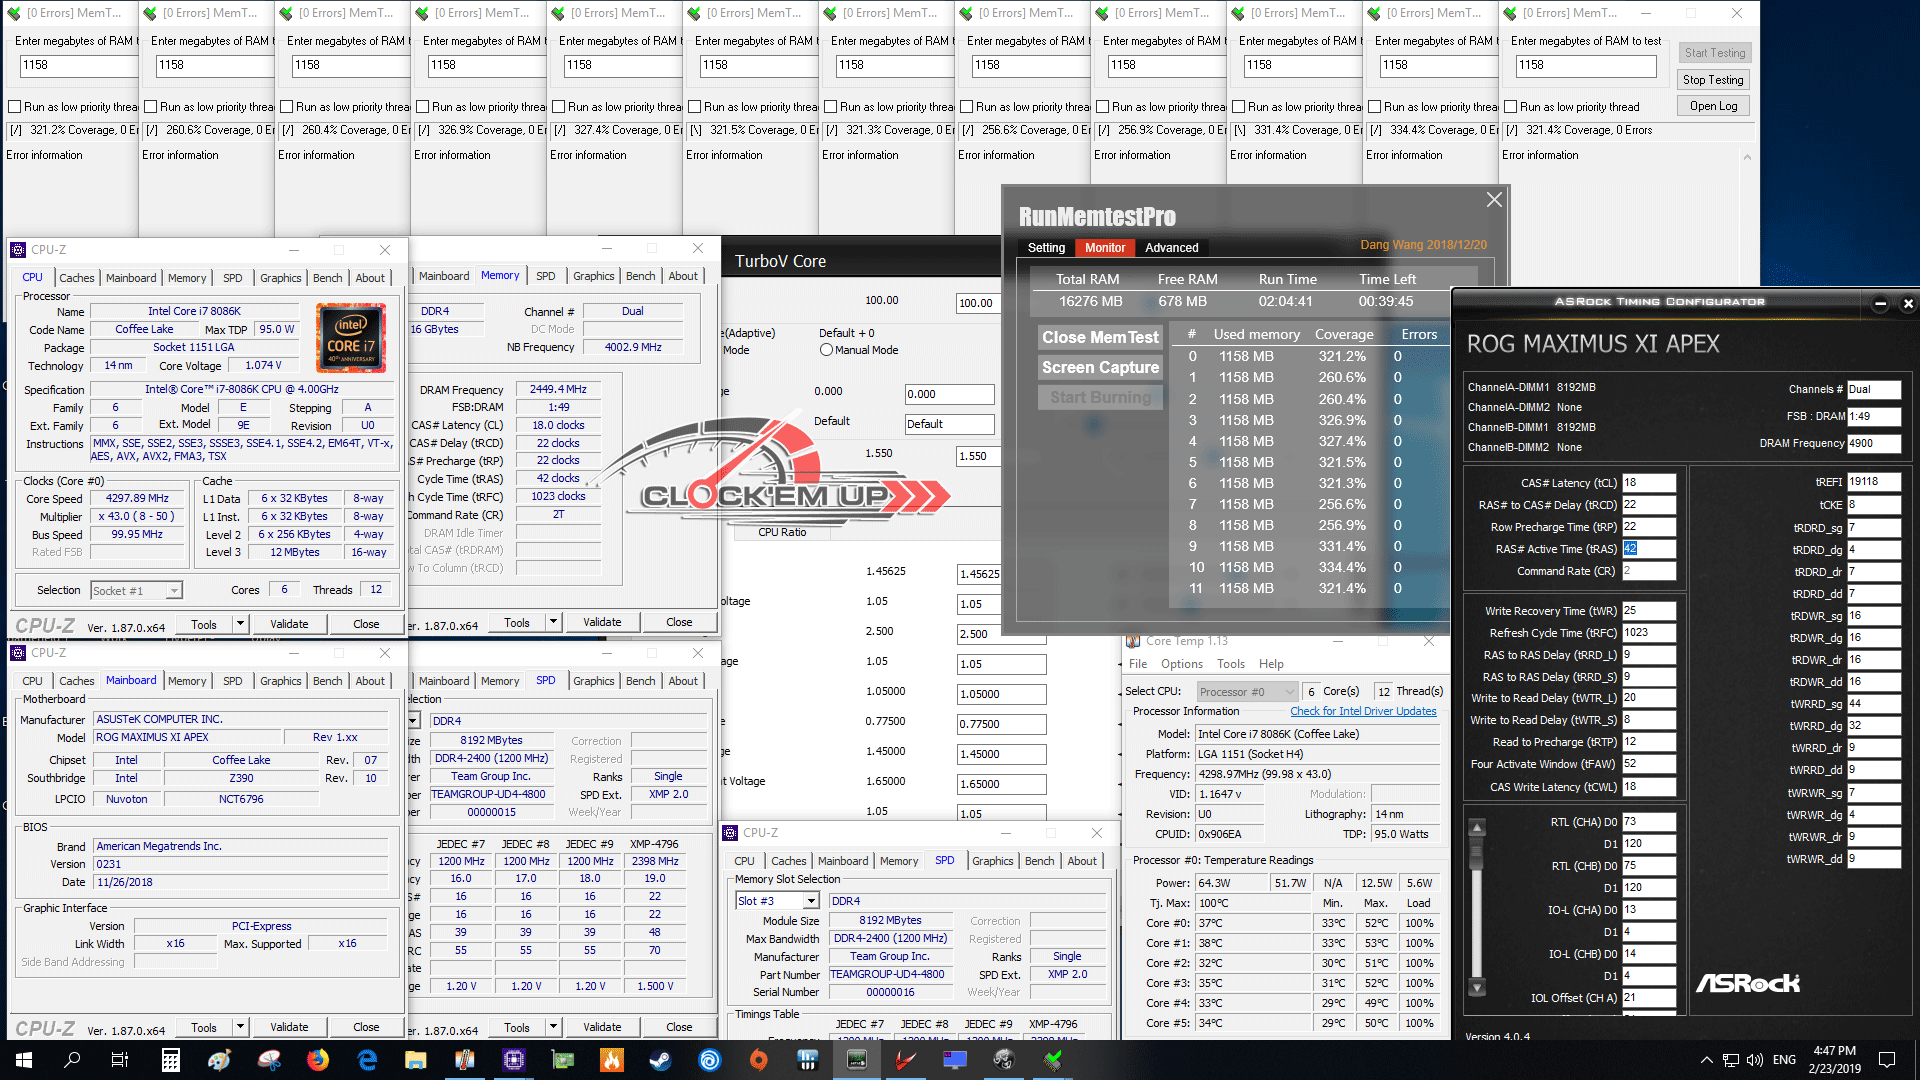Open the Uplay taskbar icon
Screen dimensions: 1920x1080
[709, 1060]
